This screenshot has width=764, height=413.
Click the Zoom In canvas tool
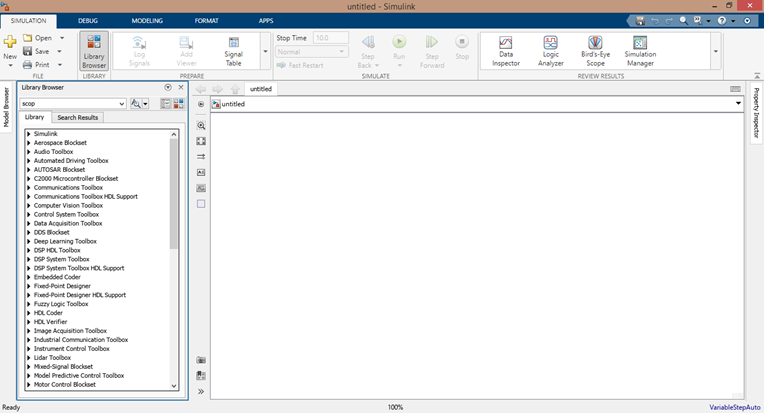point(201,126)
